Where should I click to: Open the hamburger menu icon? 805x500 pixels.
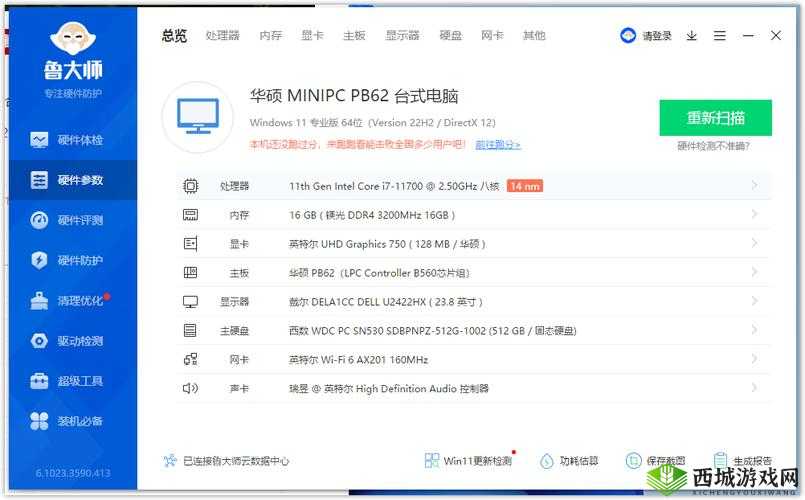720,35
